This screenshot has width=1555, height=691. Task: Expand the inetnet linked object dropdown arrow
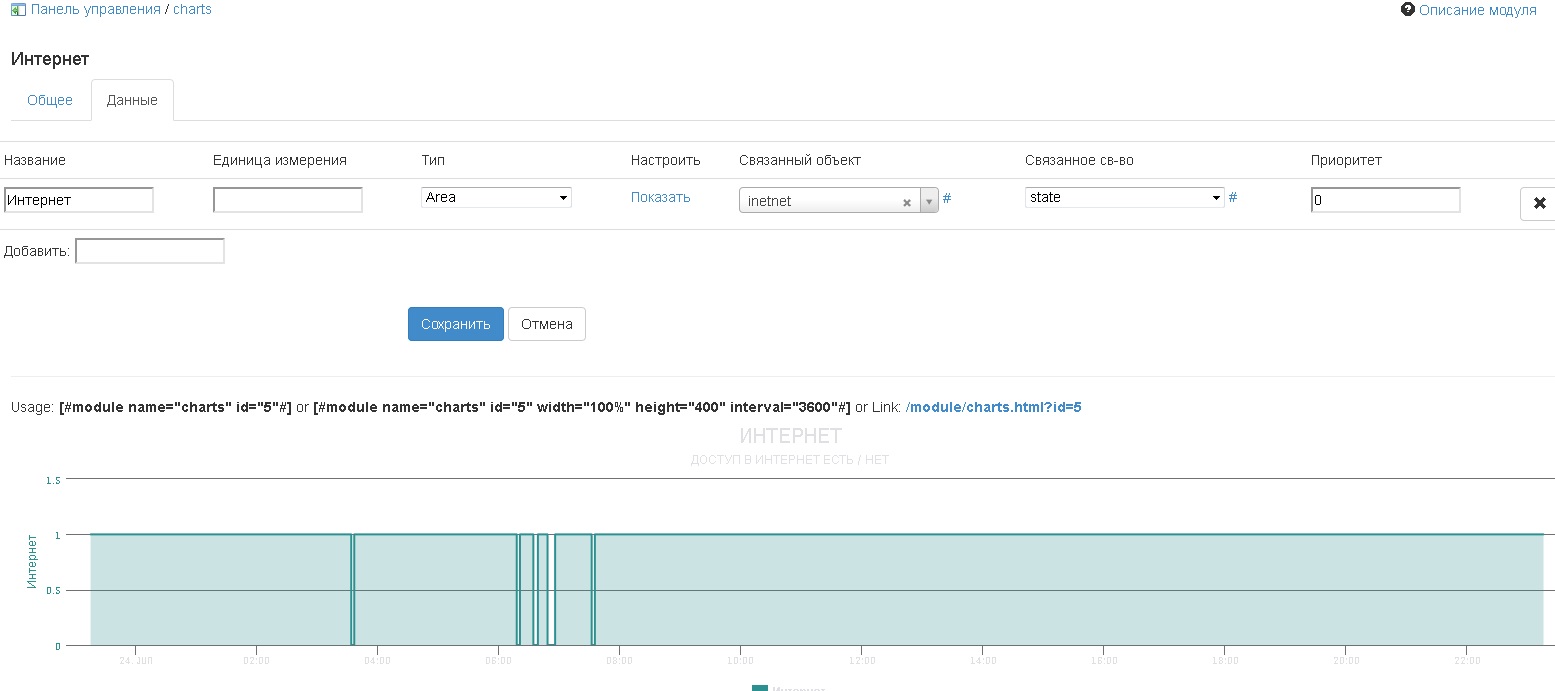928,201
